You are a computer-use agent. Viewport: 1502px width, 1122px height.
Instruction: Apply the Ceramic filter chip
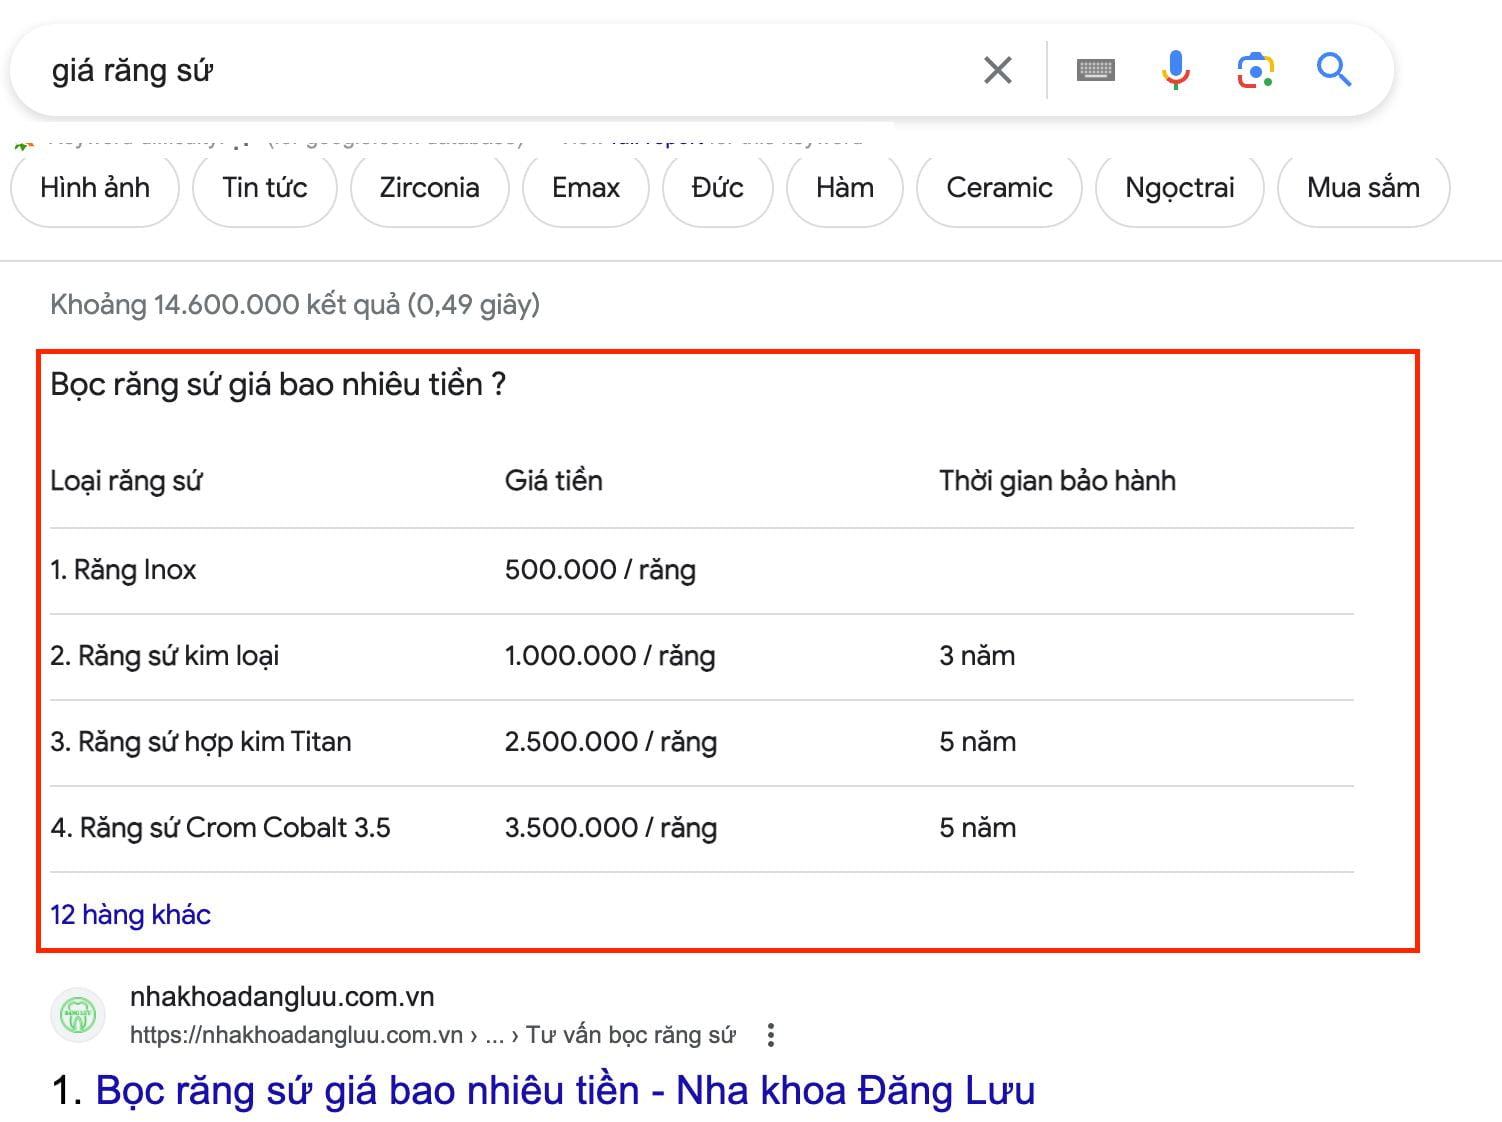(x=1000, y=188)
